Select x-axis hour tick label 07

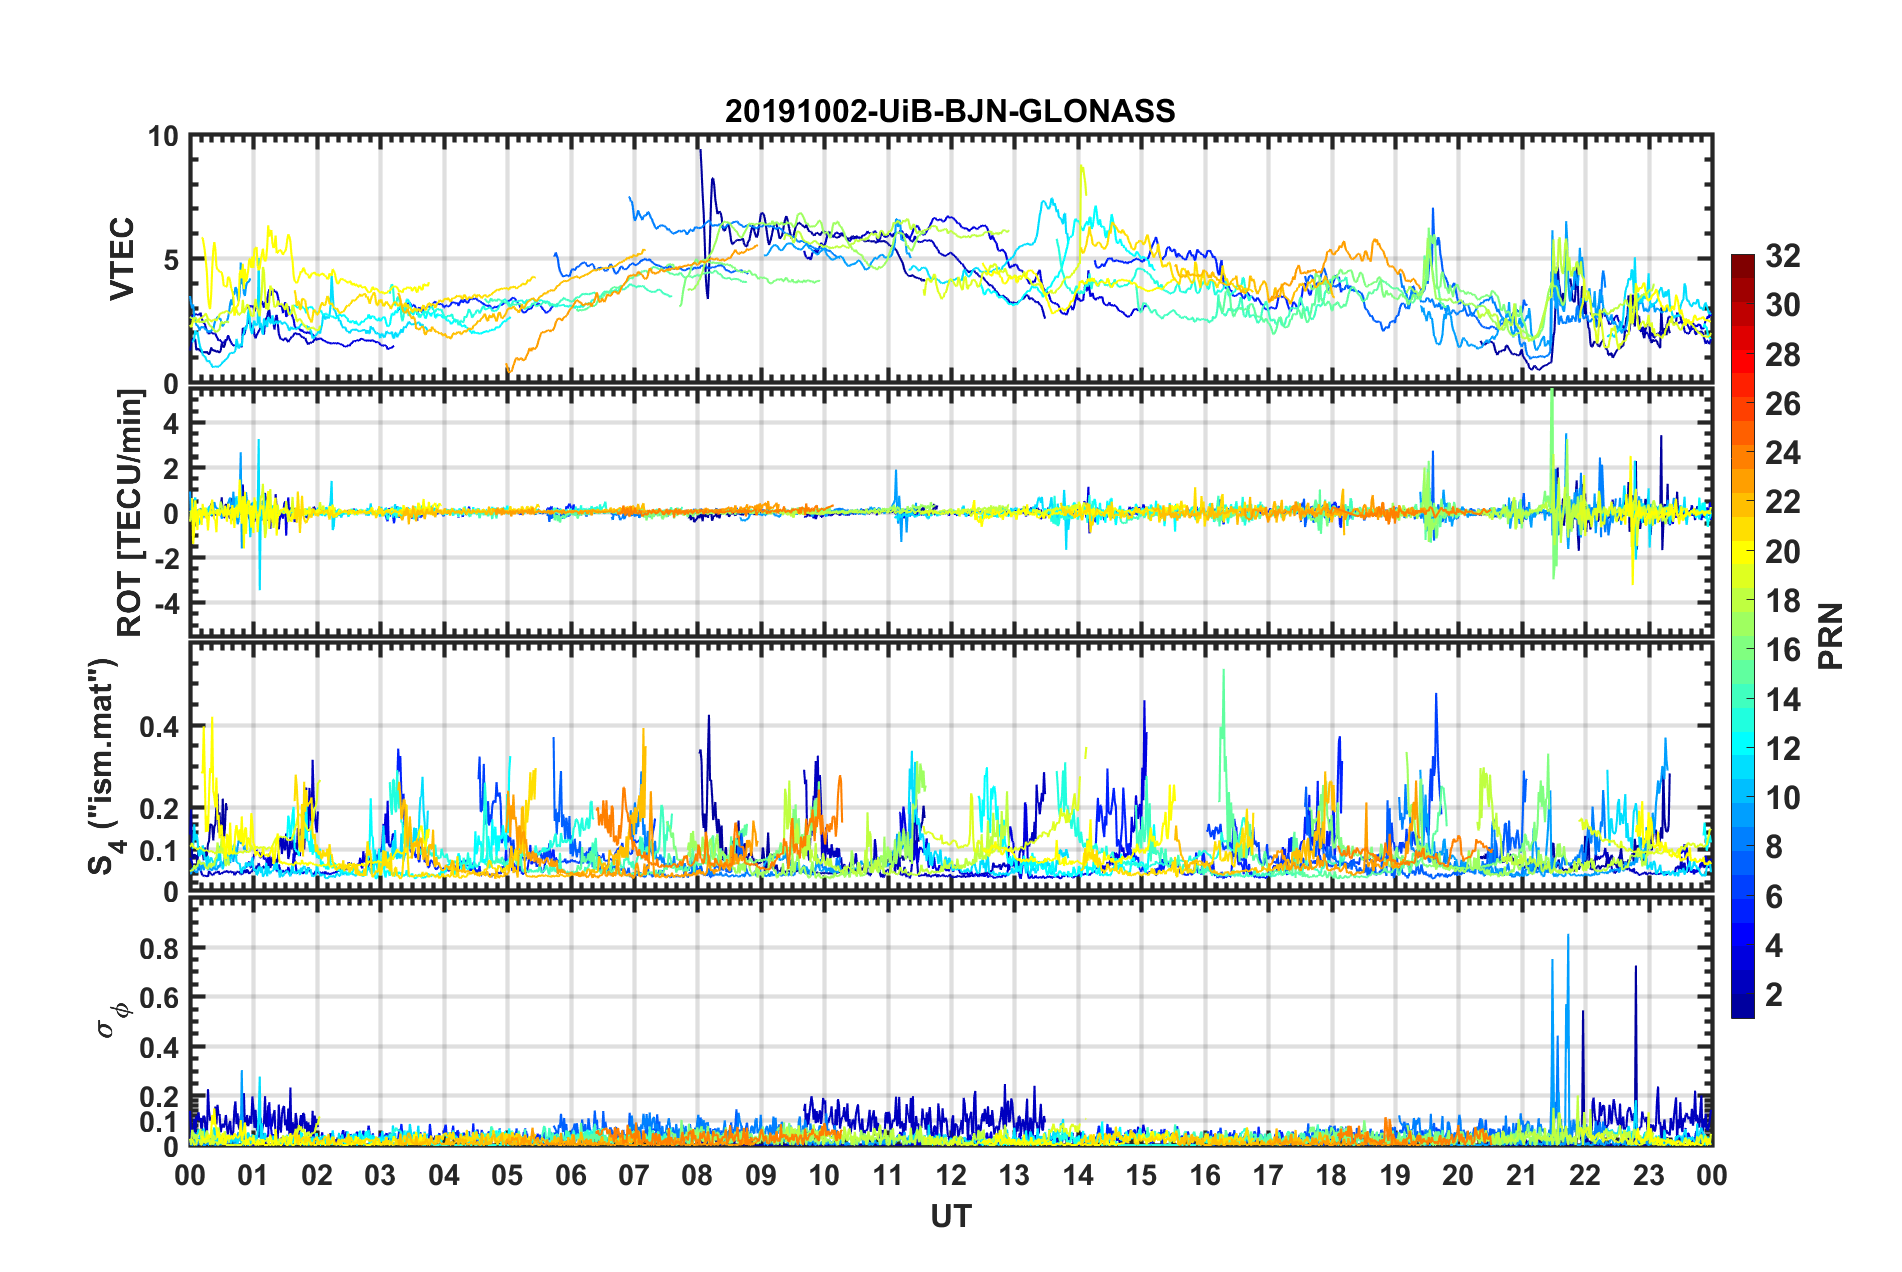click(x=634, y=1175)
